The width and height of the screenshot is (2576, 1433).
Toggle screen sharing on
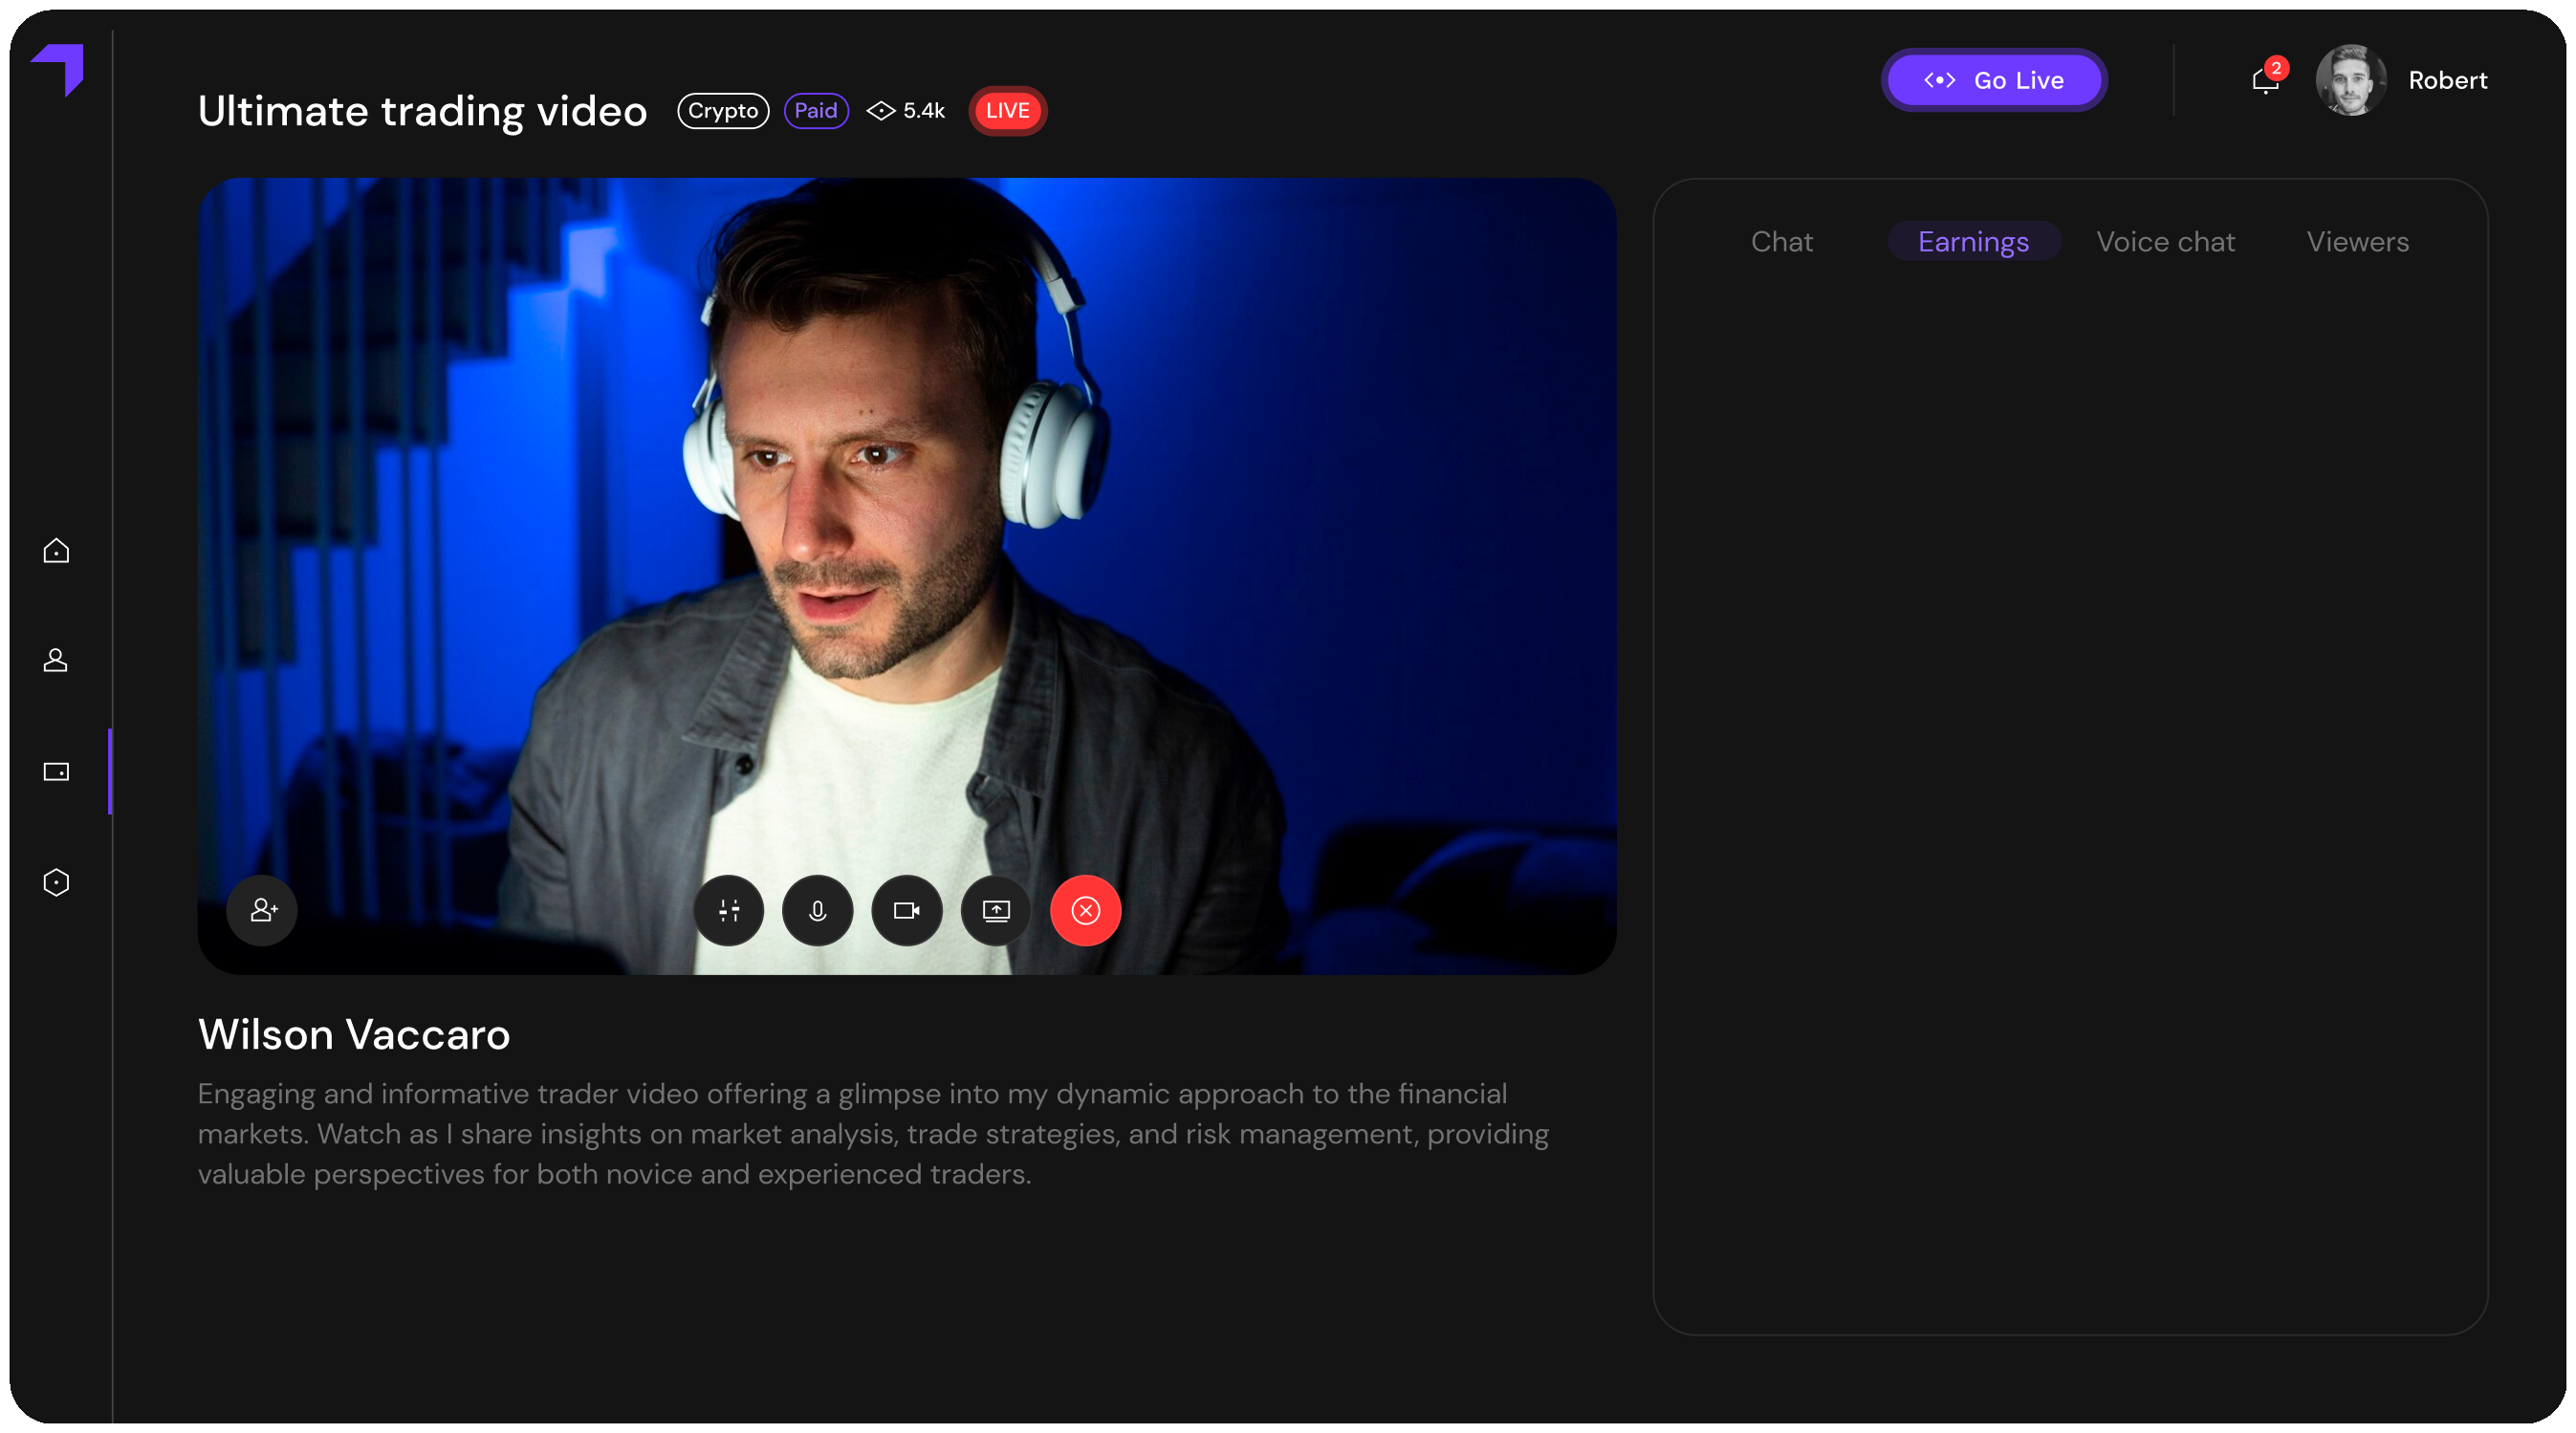[996, 910]
